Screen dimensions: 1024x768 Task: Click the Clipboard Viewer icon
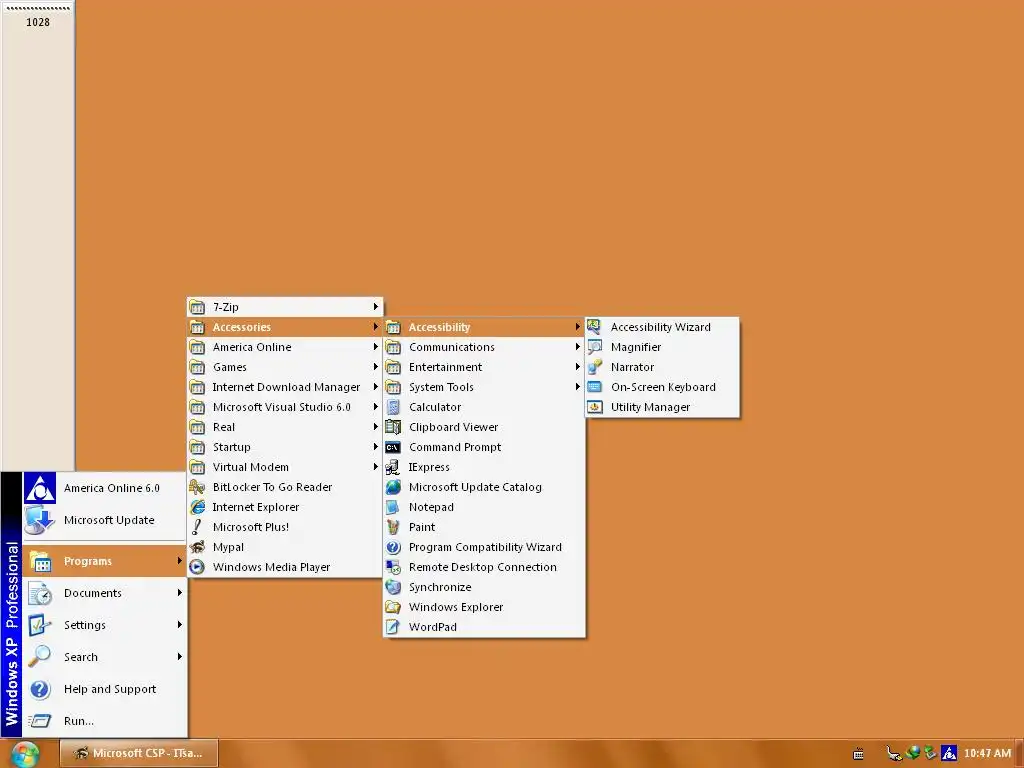click(x=392, y=427)
